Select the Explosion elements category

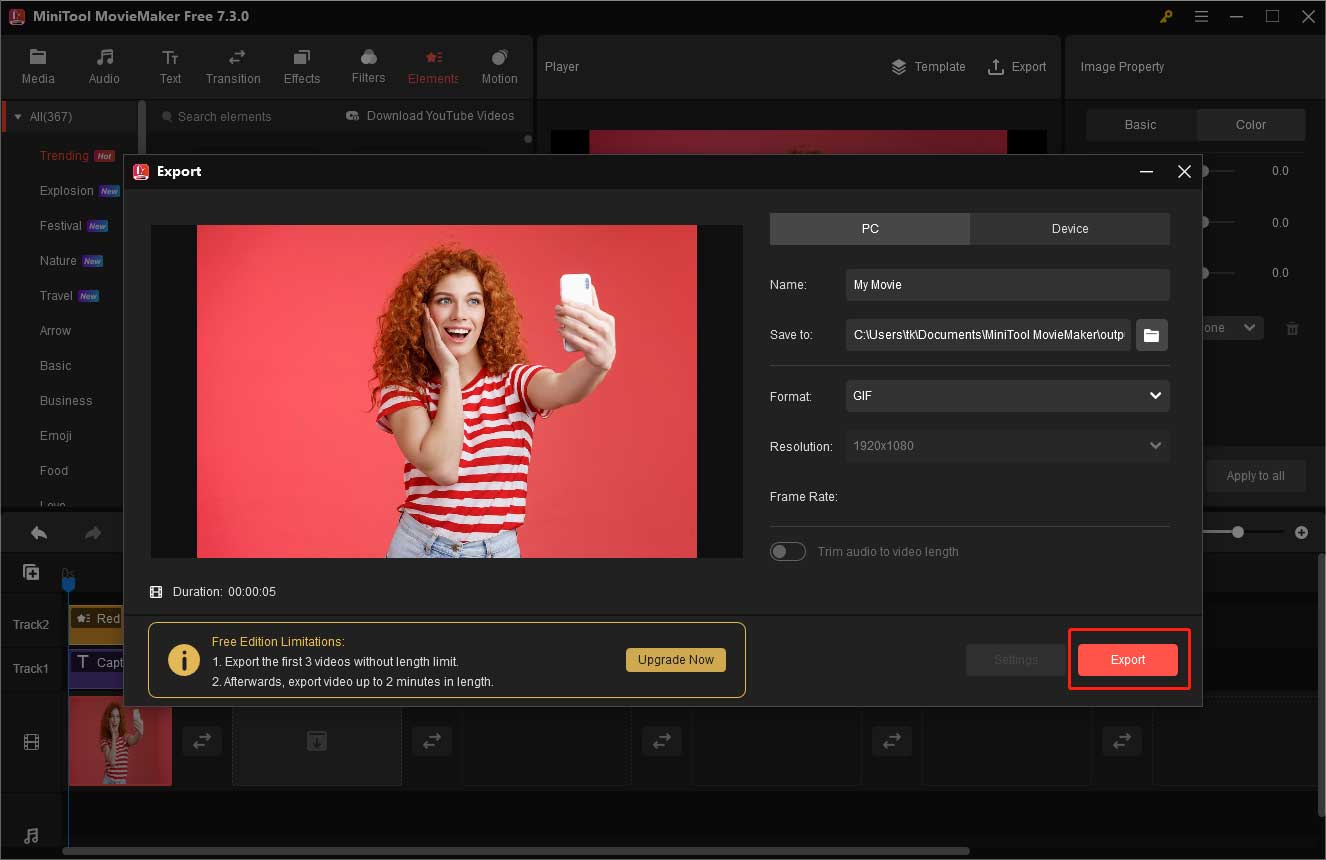pyautogui.click(x=66, y=191)
